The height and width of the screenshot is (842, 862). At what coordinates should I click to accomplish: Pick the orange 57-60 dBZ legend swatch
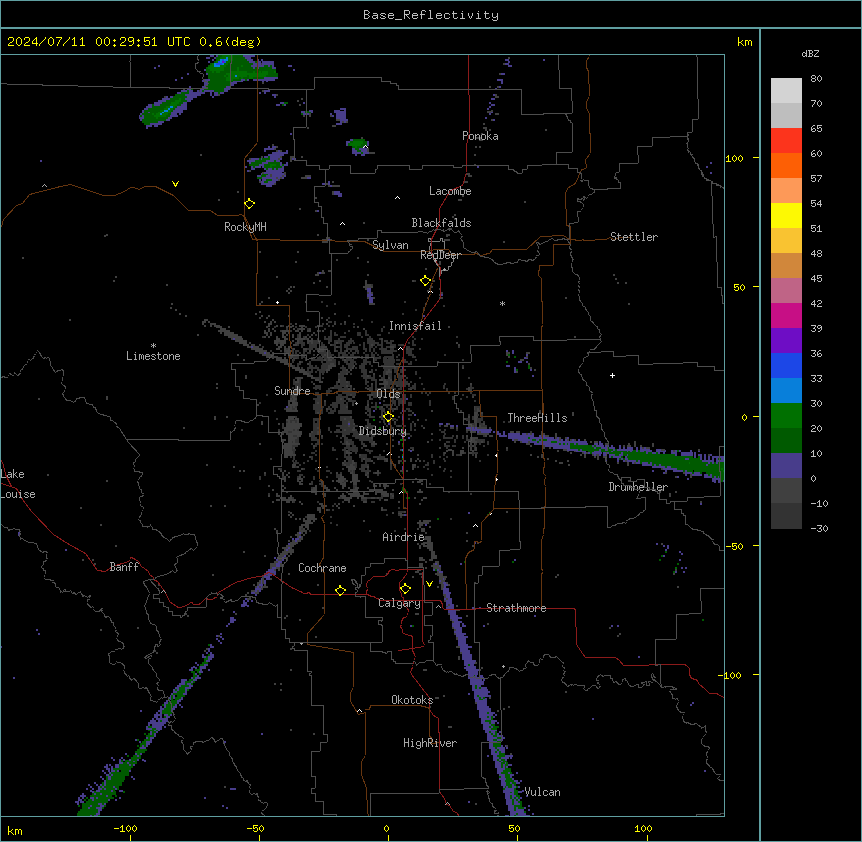[x=786, y=165]
